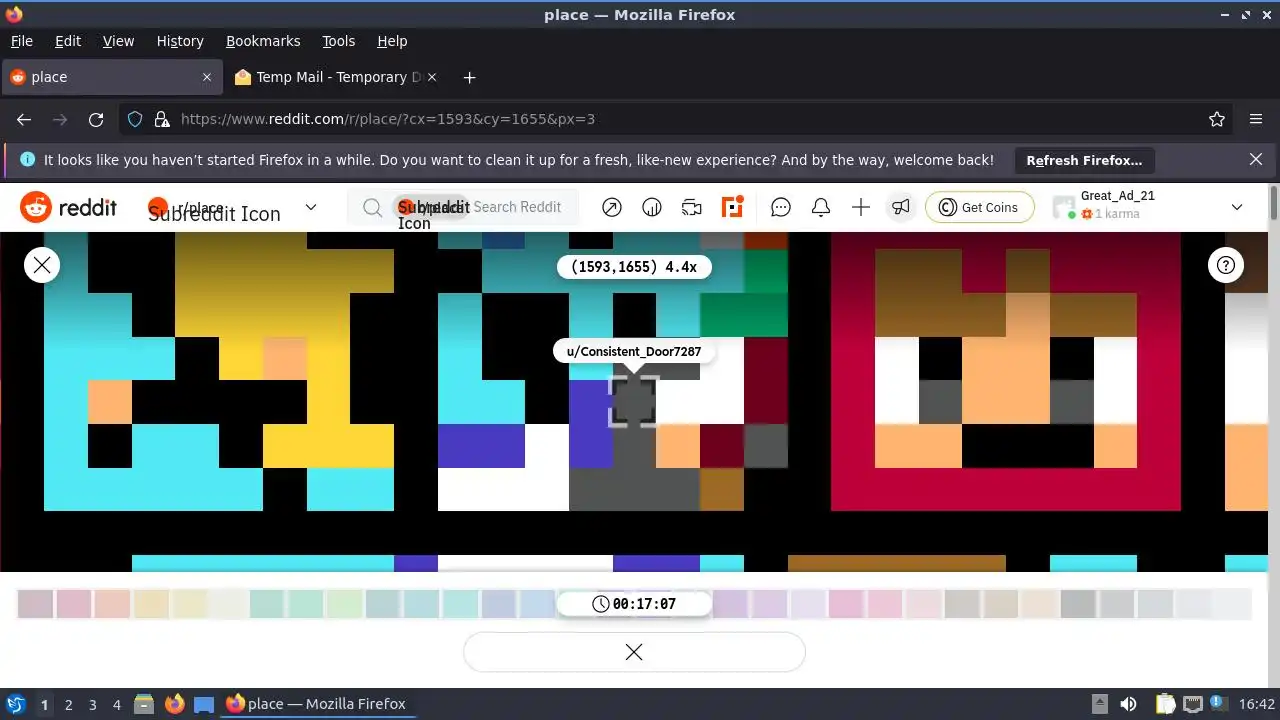Open the Firefox hamburger application menu
Screen dimensions: 1280x720
point(1256,119)
